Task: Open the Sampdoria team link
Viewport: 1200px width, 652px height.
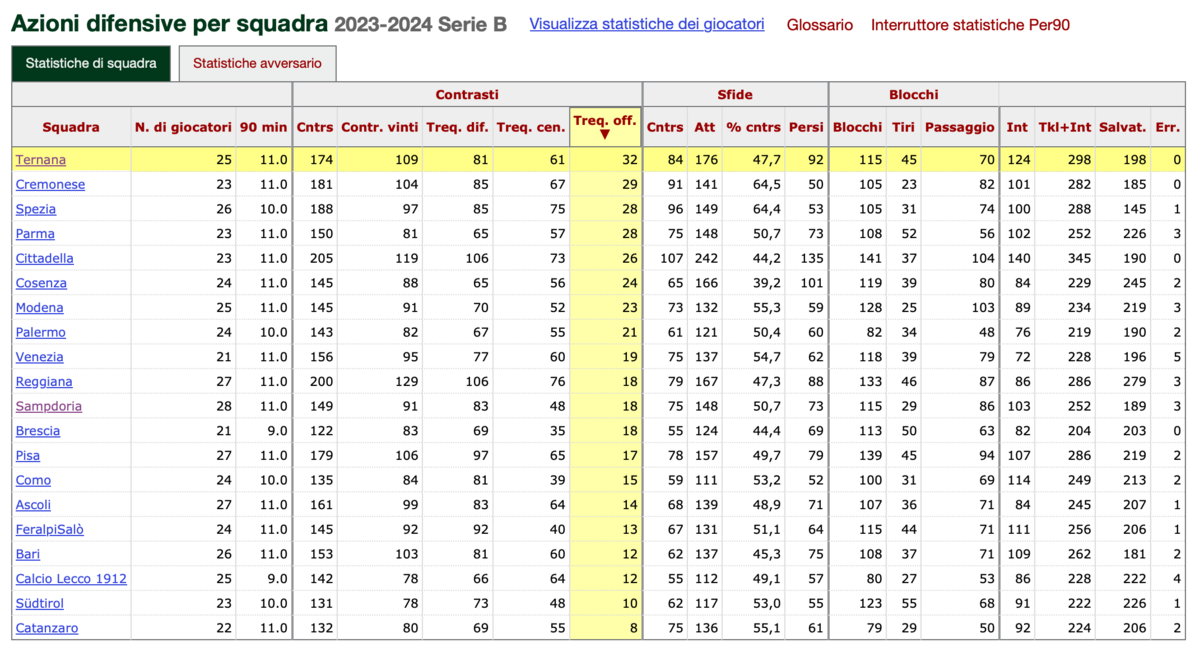Action: [x=48, y=406]
